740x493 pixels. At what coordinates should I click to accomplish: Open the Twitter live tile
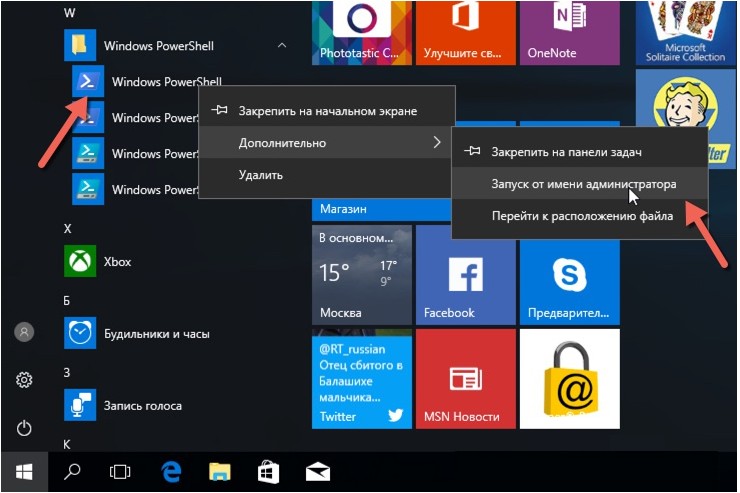tap(362, 379)
